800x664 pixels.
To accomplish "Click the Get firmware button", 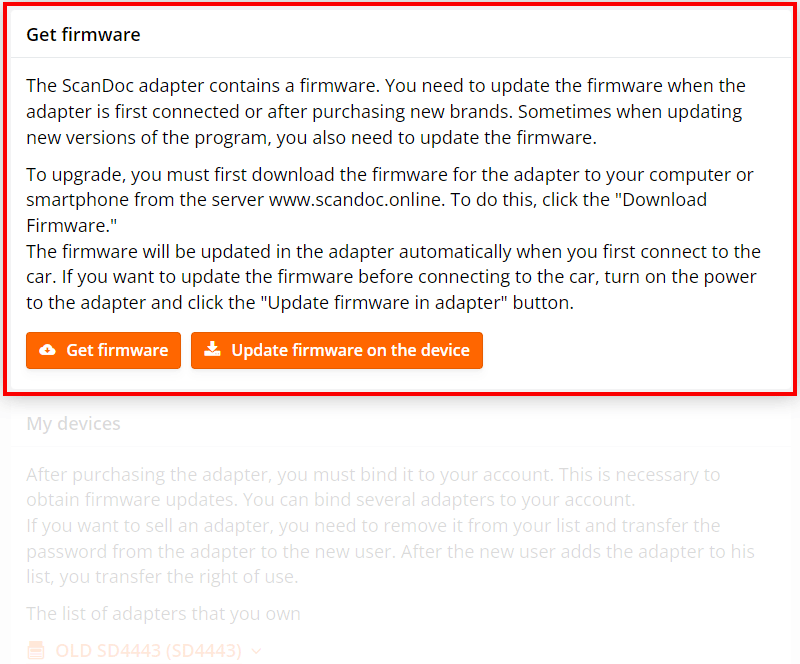I will tap(103, 350).
